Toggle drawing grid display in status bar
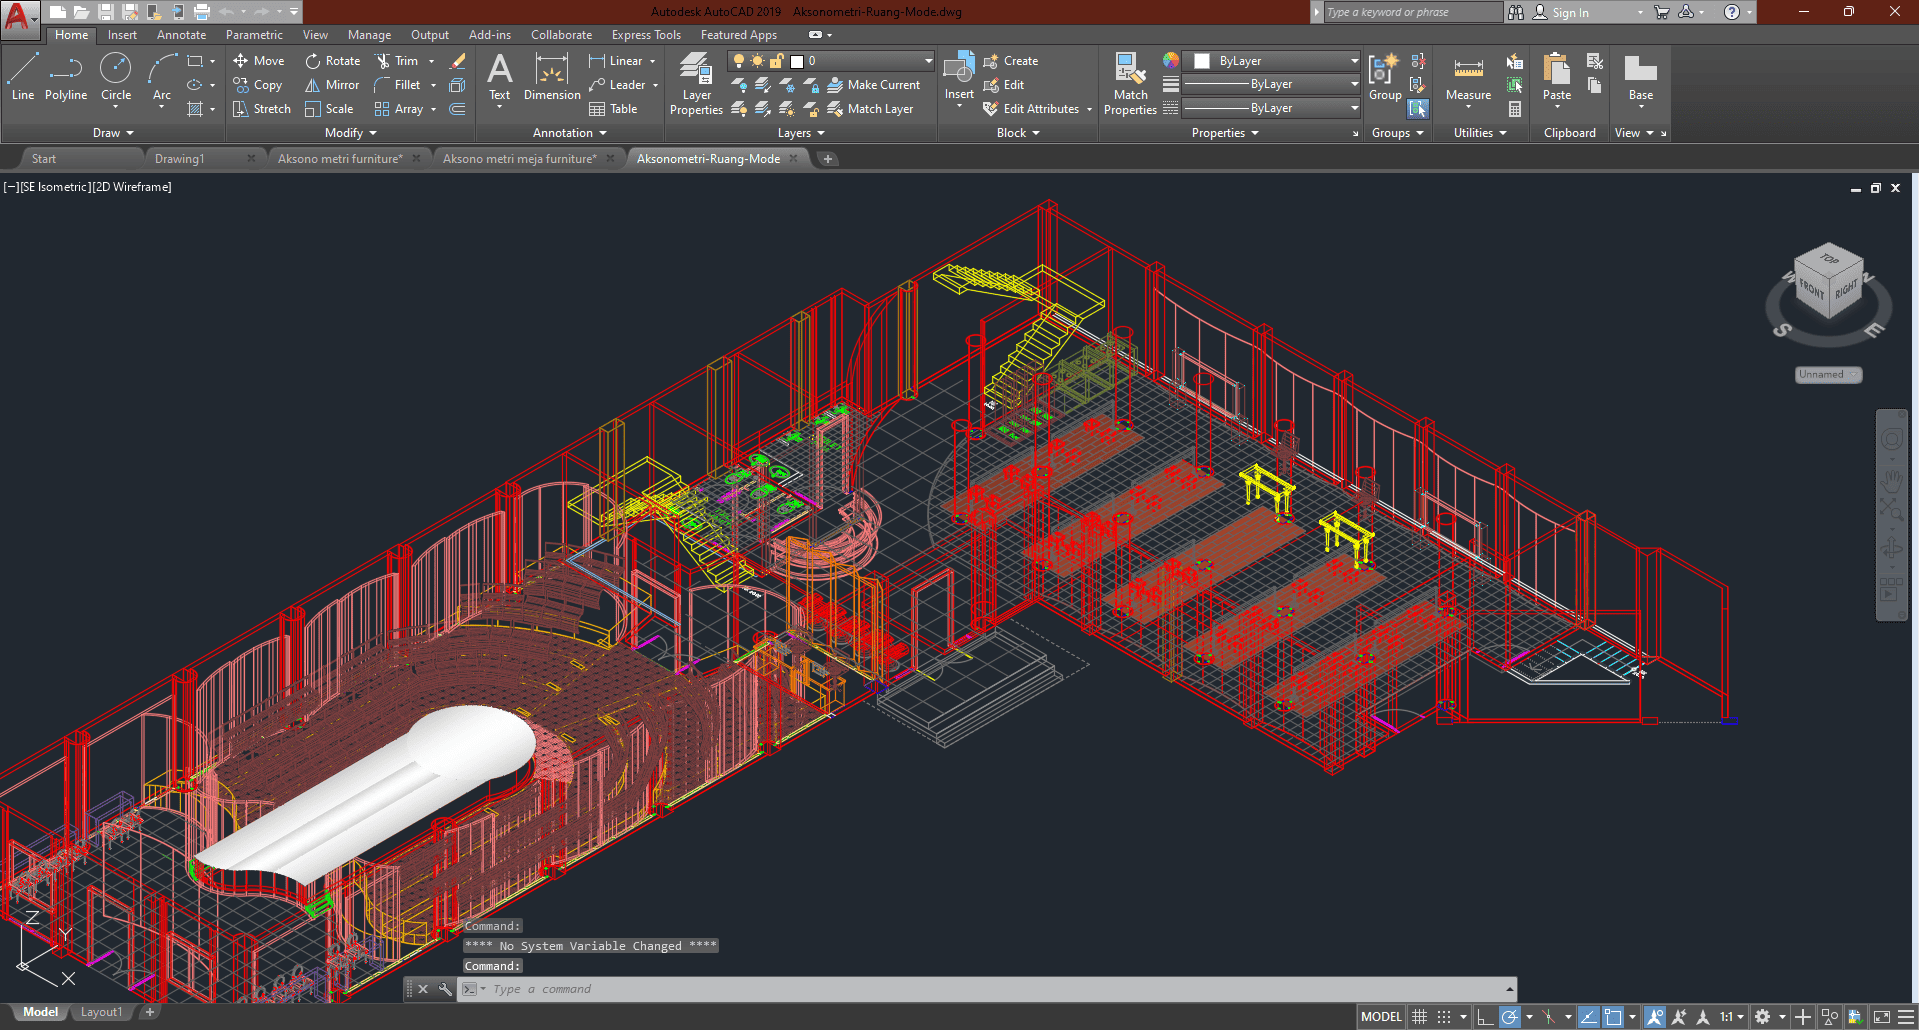The height and width of the screenshot is (1030, 1919). (x=1419, y=1017)
